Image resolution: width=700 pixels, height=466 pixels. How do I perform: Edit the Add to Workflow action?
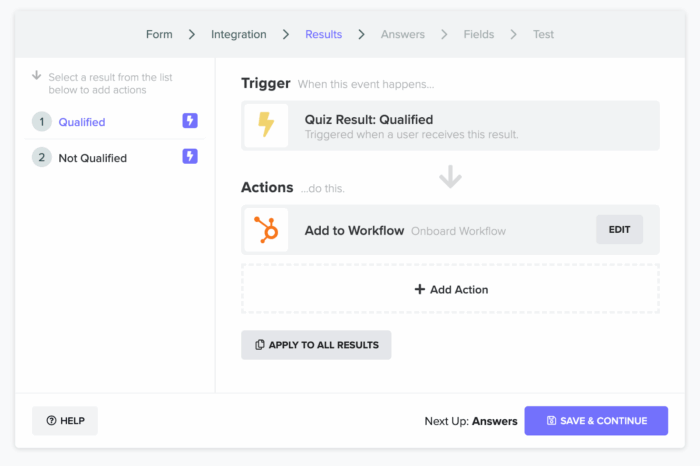(x=619, y=230)
